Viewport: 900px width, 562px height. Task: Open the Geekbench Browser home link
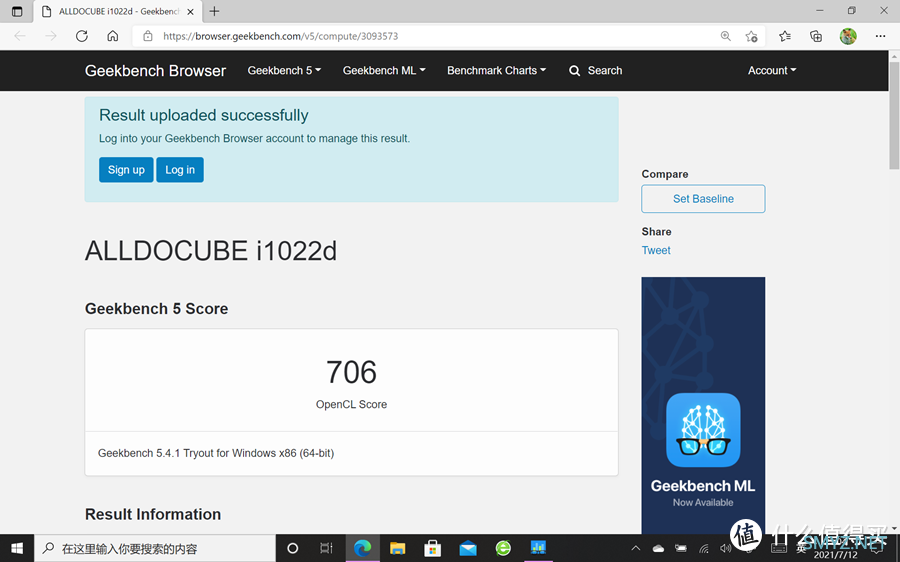[x=156, y=71]
